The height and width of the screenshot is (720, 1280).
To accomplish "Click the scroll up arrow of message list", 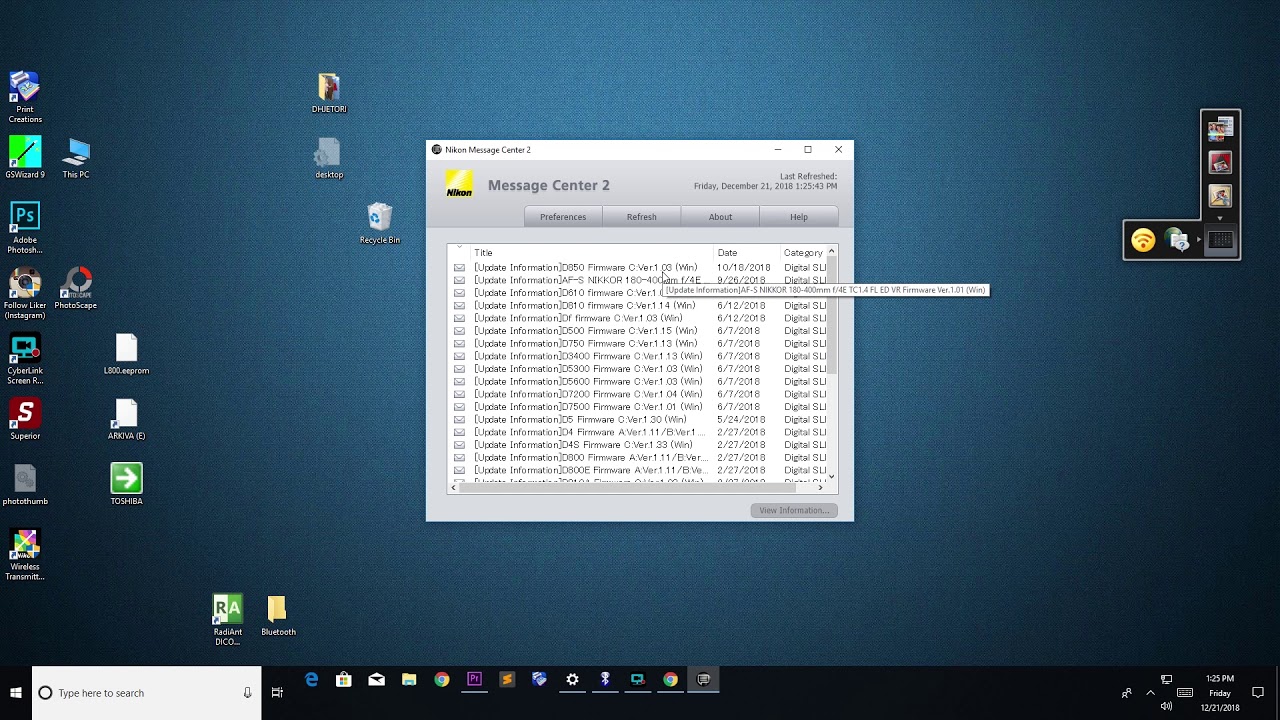I will [831, 252].
